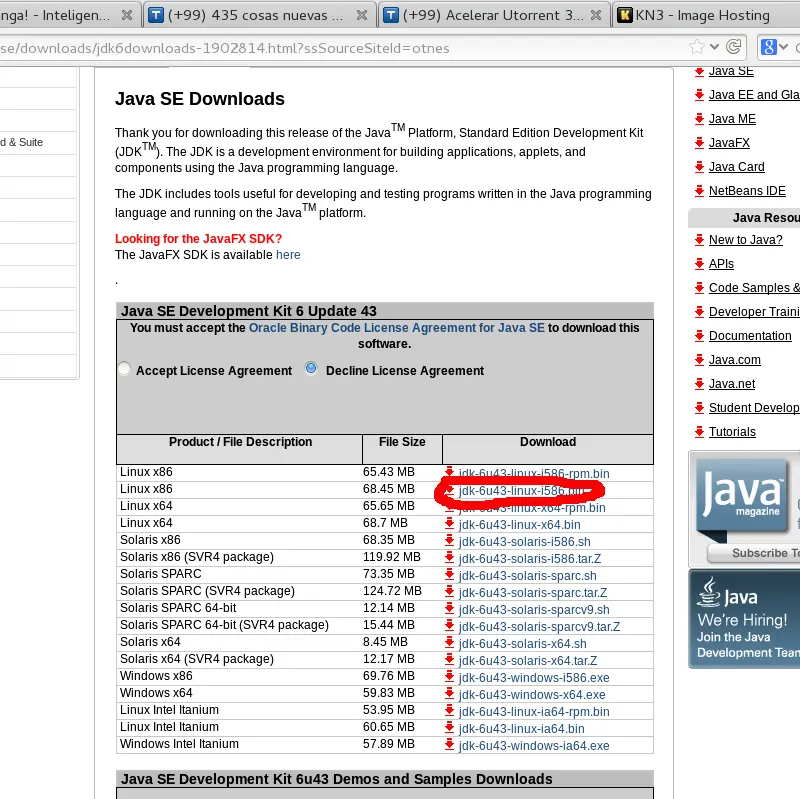The width and height of the screenshot is (800, 799).
Task: Switch to the Acelerar Utorrent tab
Action: click(x=493, y=15)
